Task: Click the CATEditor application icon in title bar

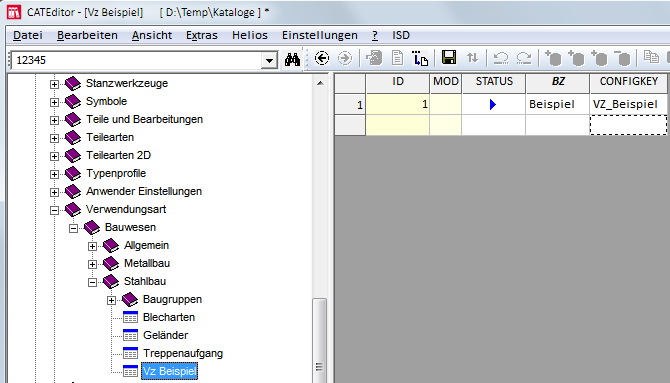Action: 14,12
